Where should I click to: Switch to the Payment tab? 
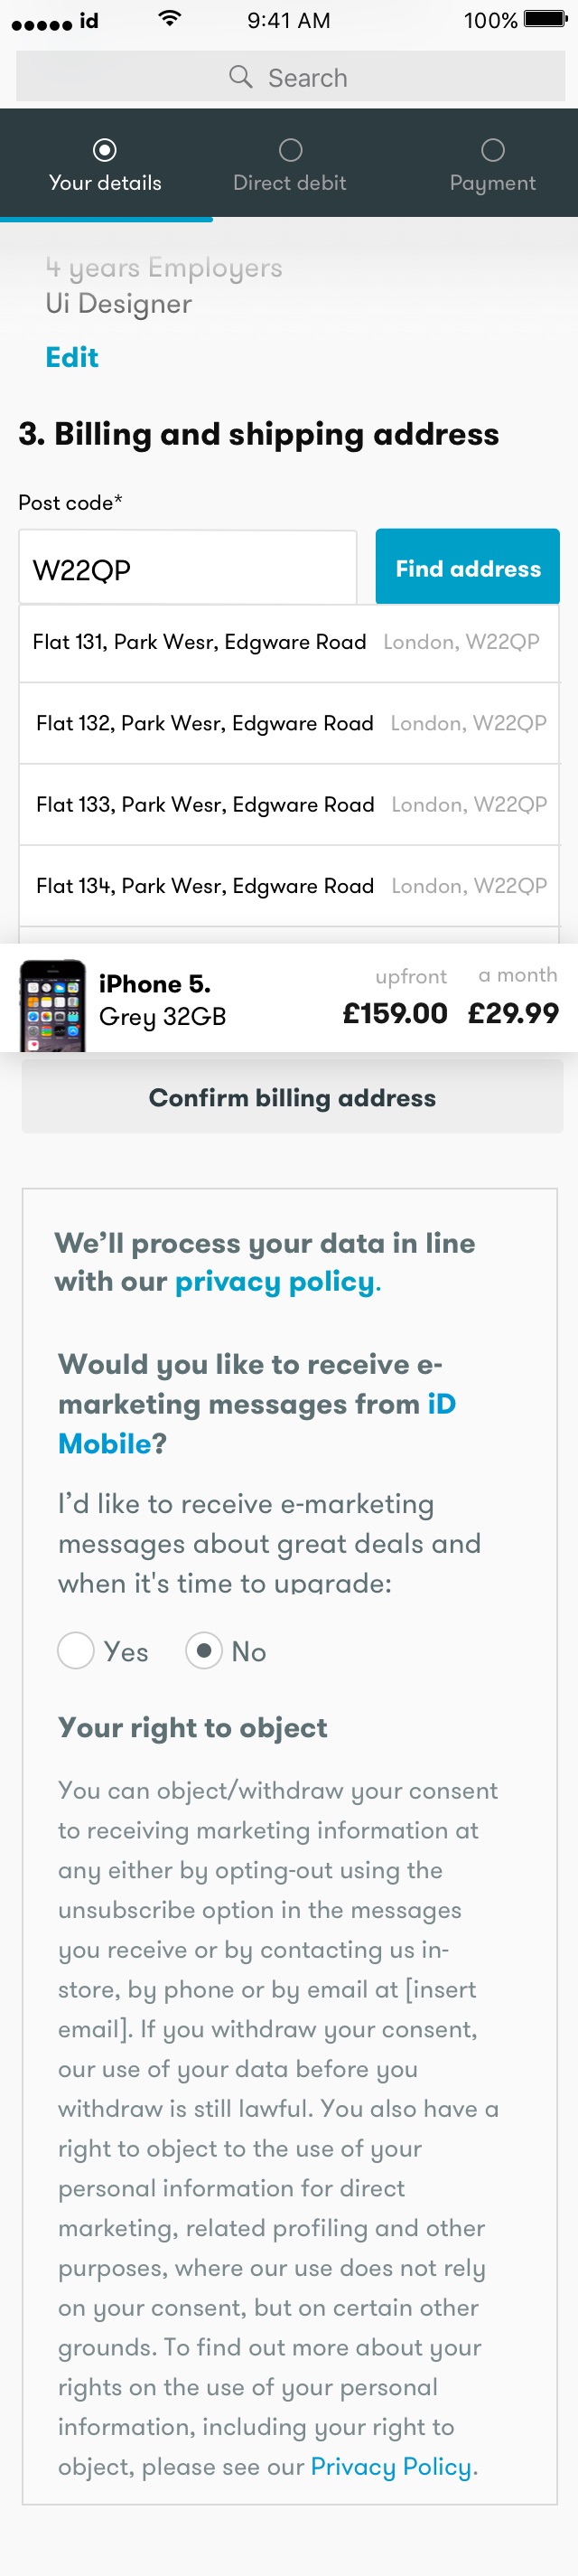492,164
